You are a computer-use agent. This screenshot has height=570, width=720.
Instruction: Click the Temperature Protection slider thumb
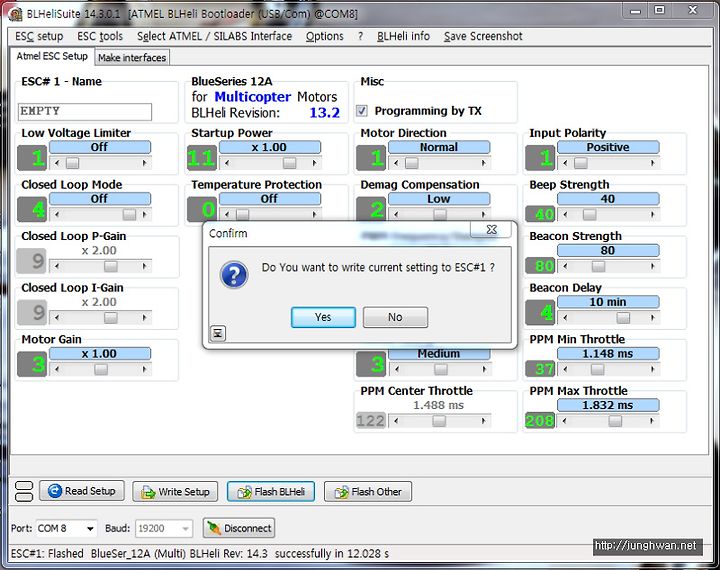(242, 214)
